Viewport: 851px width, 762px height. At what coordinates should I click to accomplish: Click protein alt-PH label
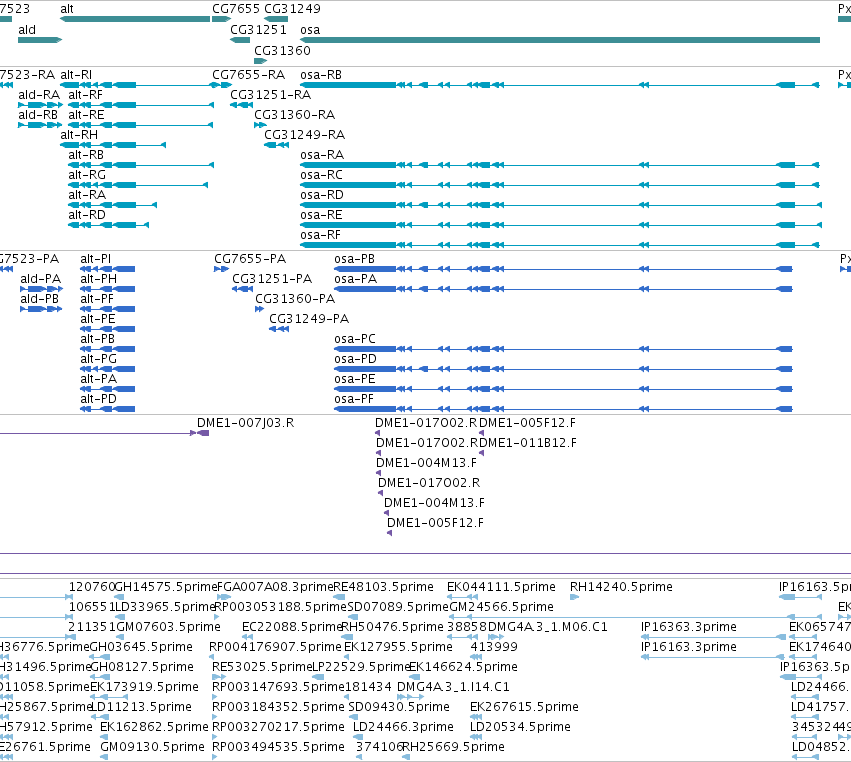pyautogui.click(x=98, y=279)
